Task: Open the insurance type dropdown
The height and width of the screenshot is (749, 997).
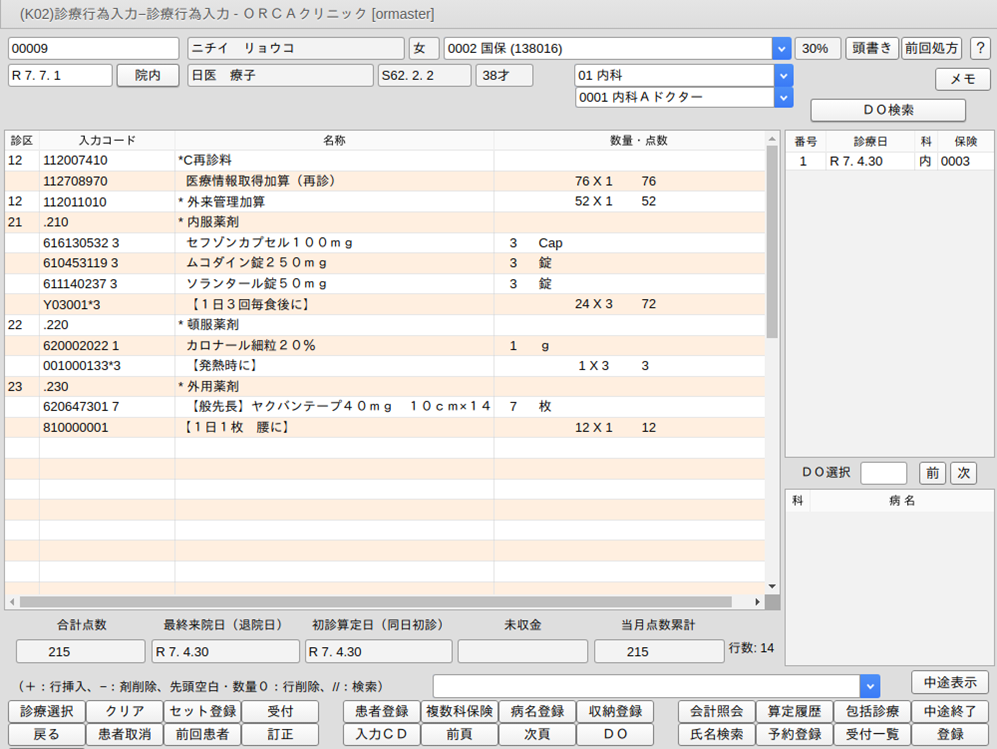Action: click(781, 49)
